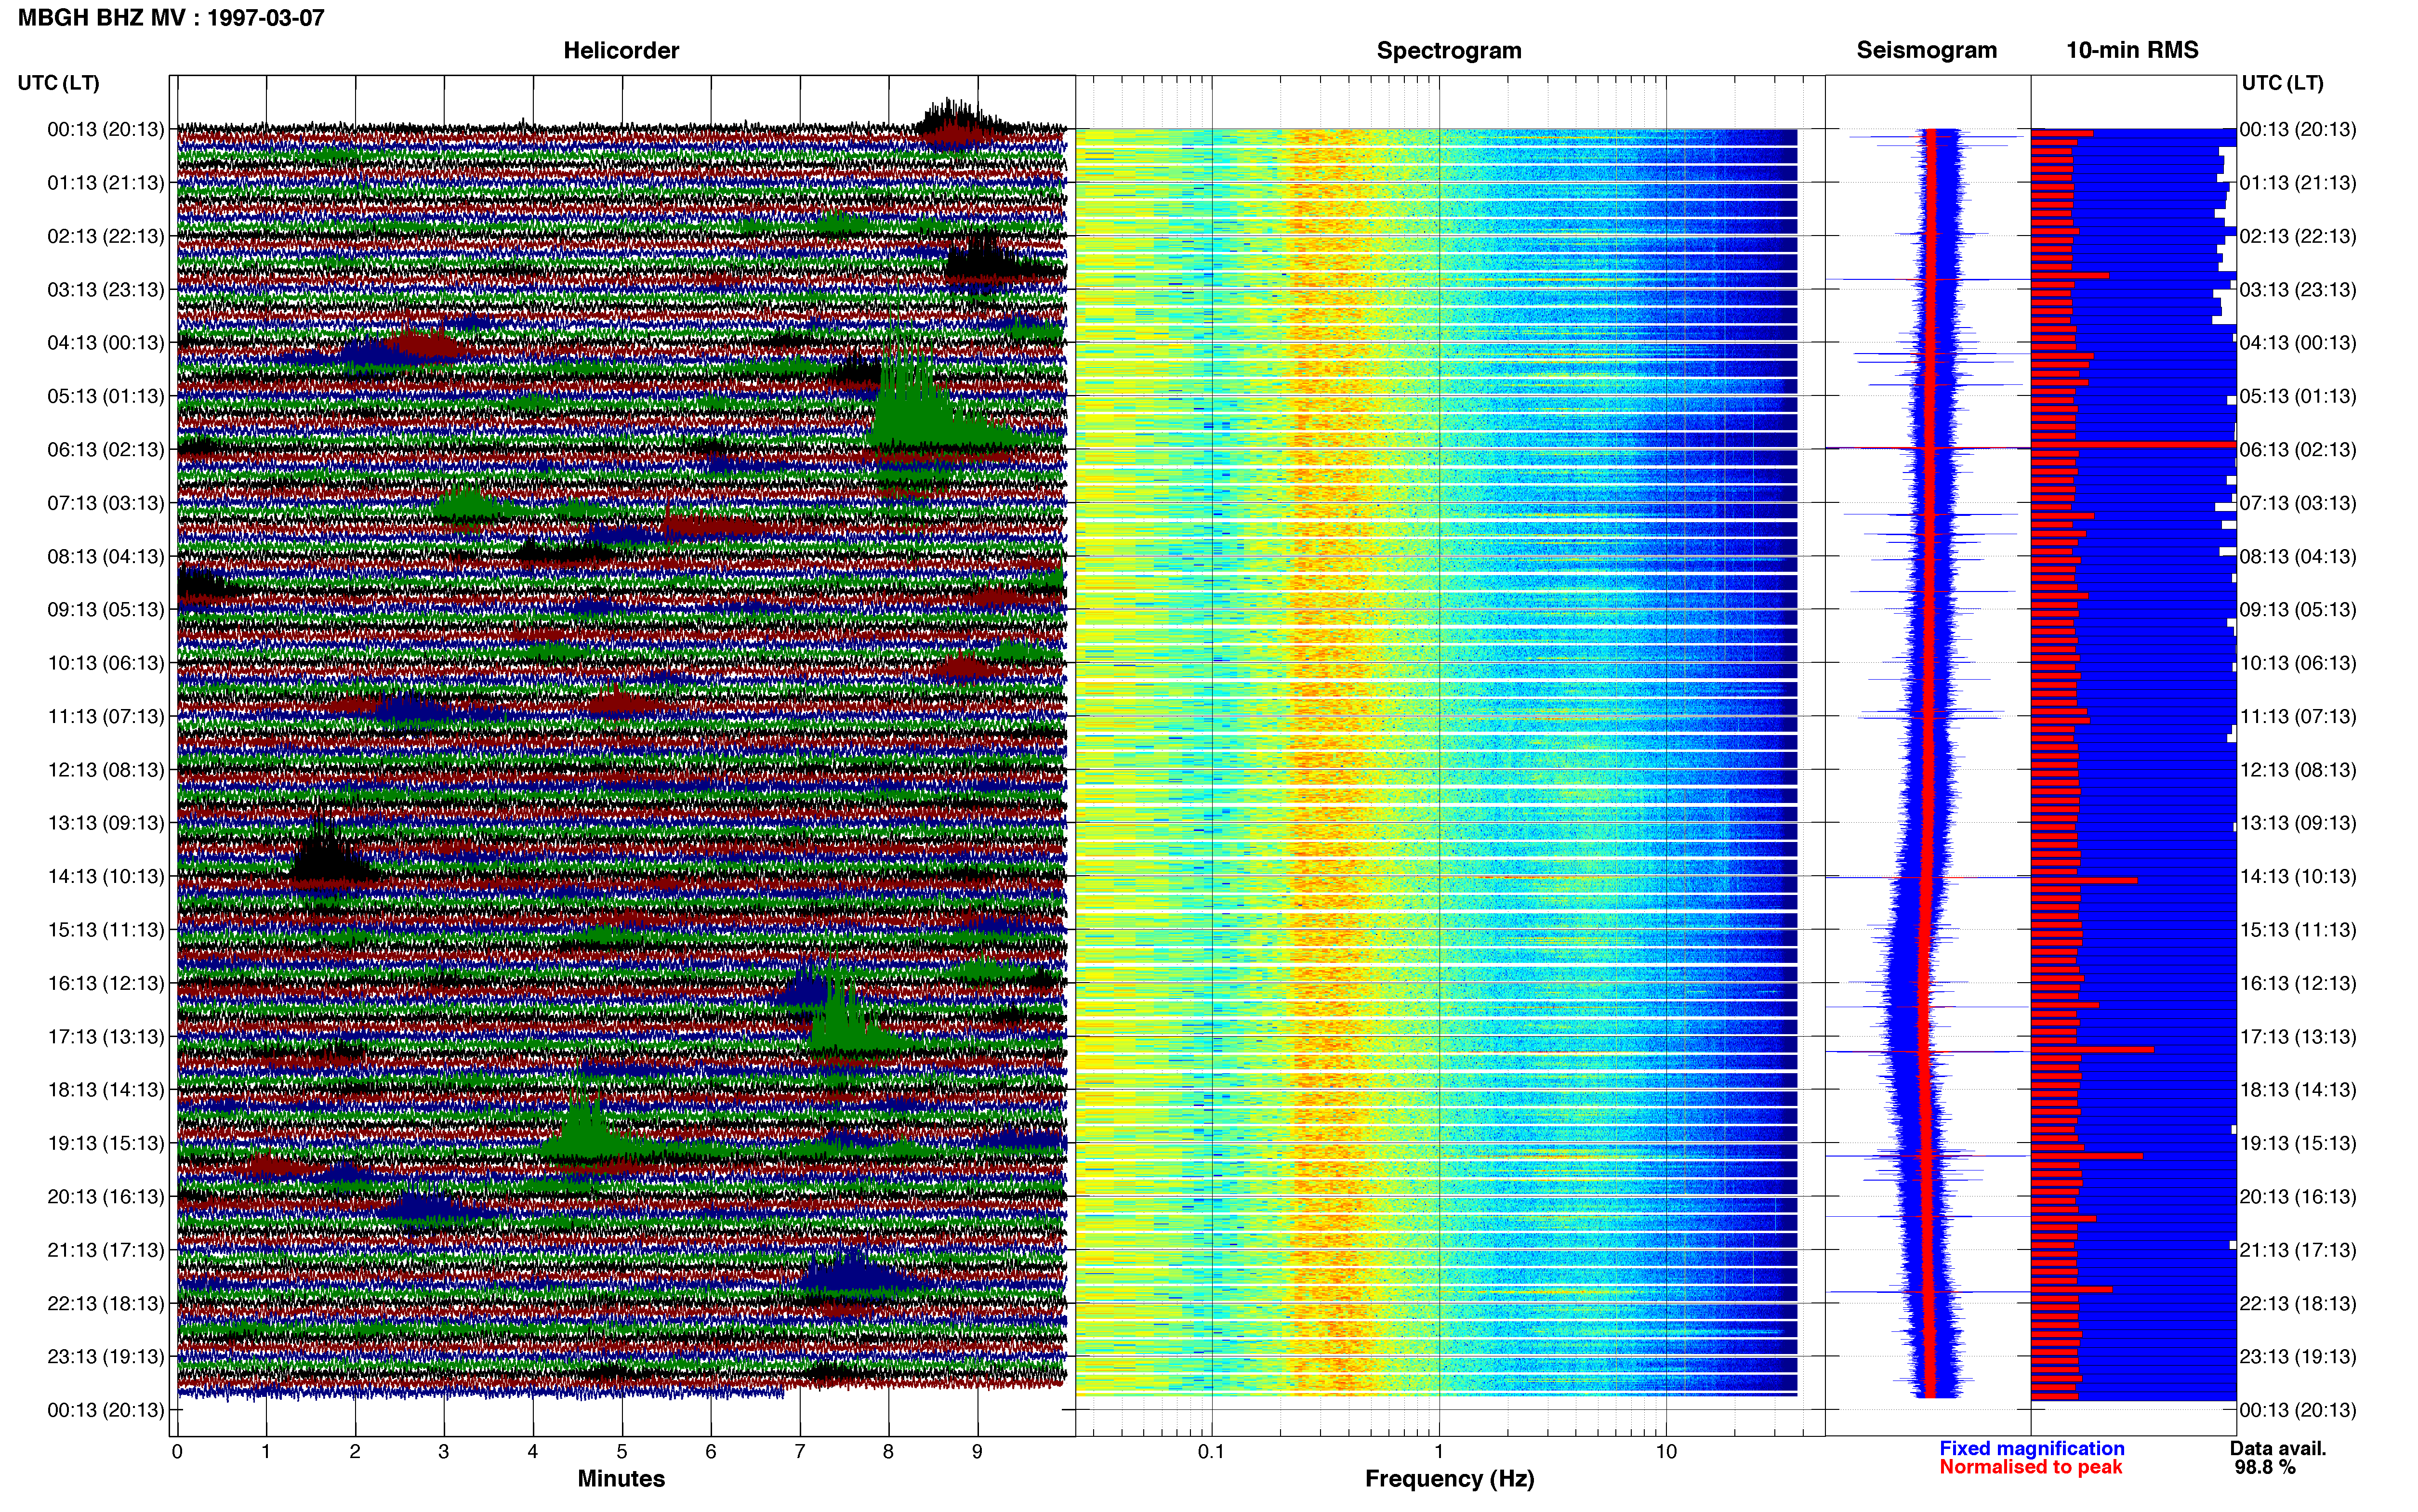
Task: Select '10:13 (06:13)' on the Helicorder time axis
Action: tap(106, 663)
